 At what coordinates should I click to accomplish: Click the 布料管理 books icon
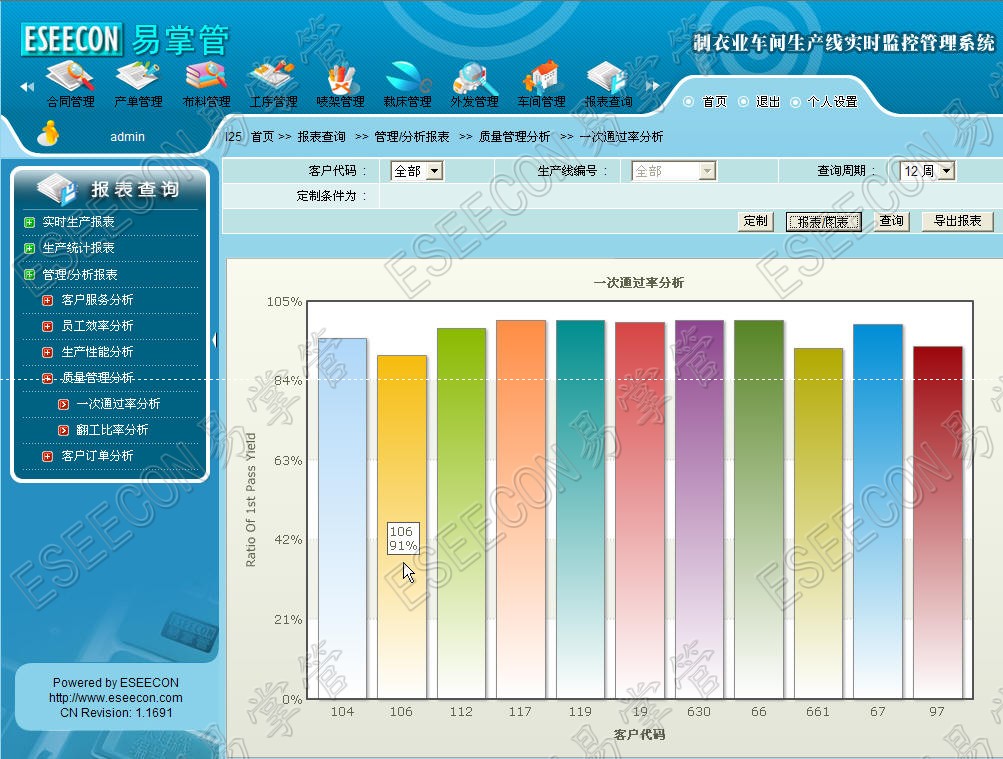[x=206, y=77]
